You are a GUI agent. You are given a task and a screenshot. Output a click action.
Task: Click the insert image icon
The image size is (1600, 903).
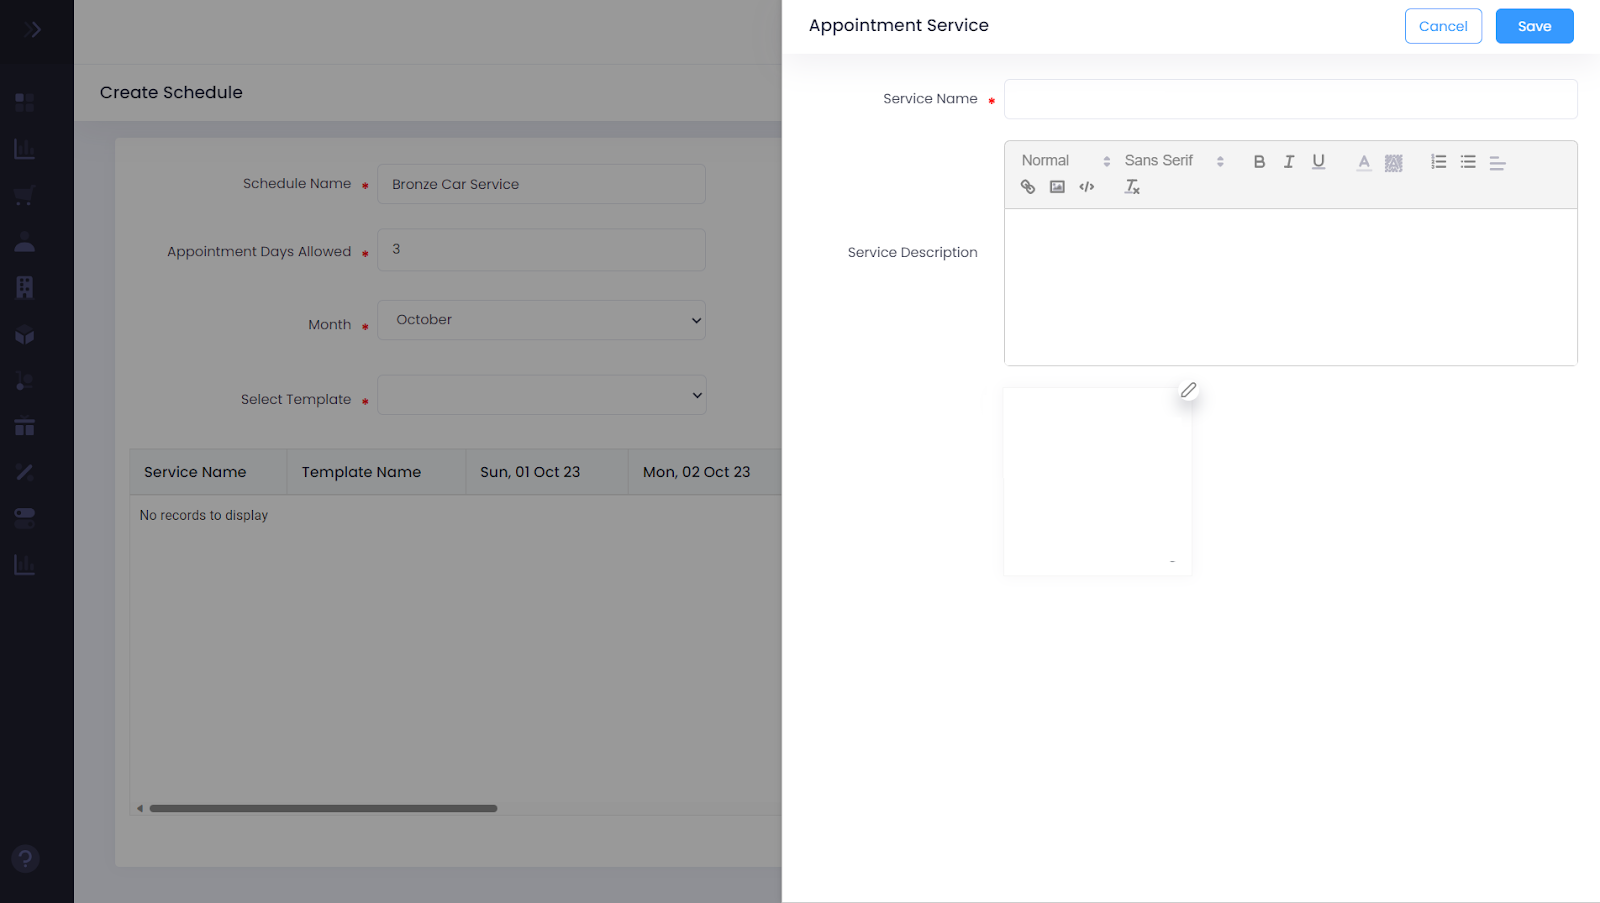[1057, 187]
